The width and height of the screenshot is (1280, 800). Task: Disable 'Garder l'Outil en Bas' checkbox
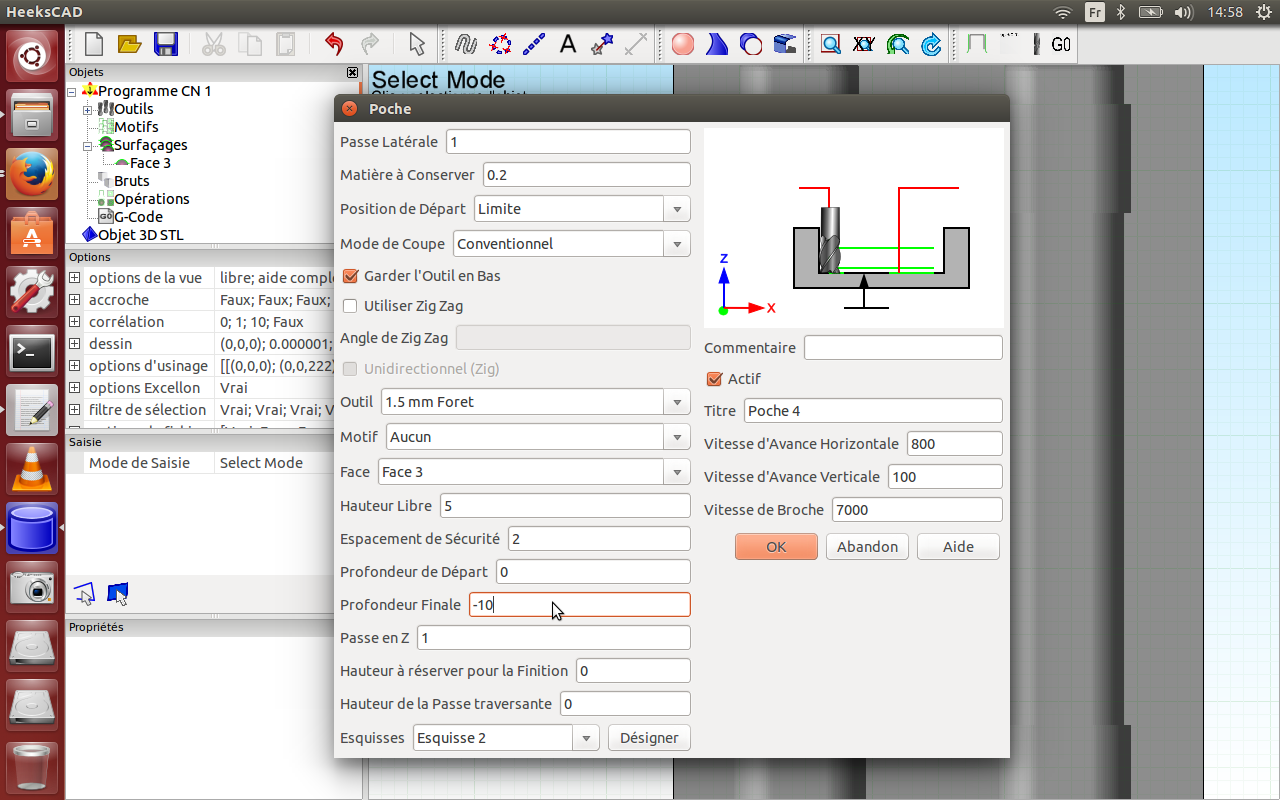(x=350, y=276)
